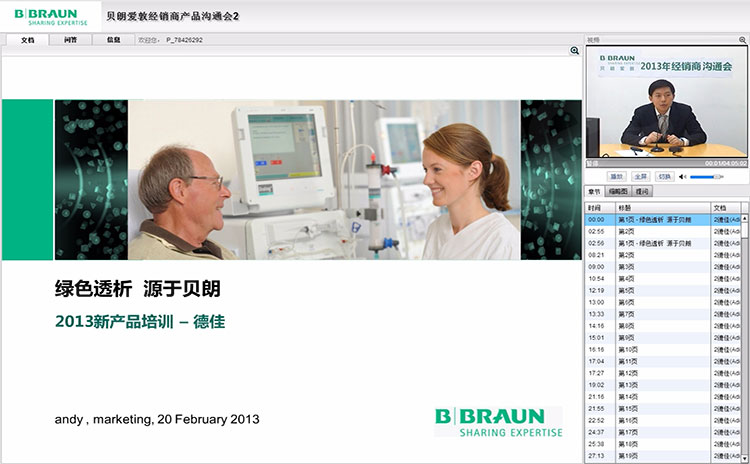Jump to chapter 第5页
This screenshot has width=750, height=464.
pos(662,290)
